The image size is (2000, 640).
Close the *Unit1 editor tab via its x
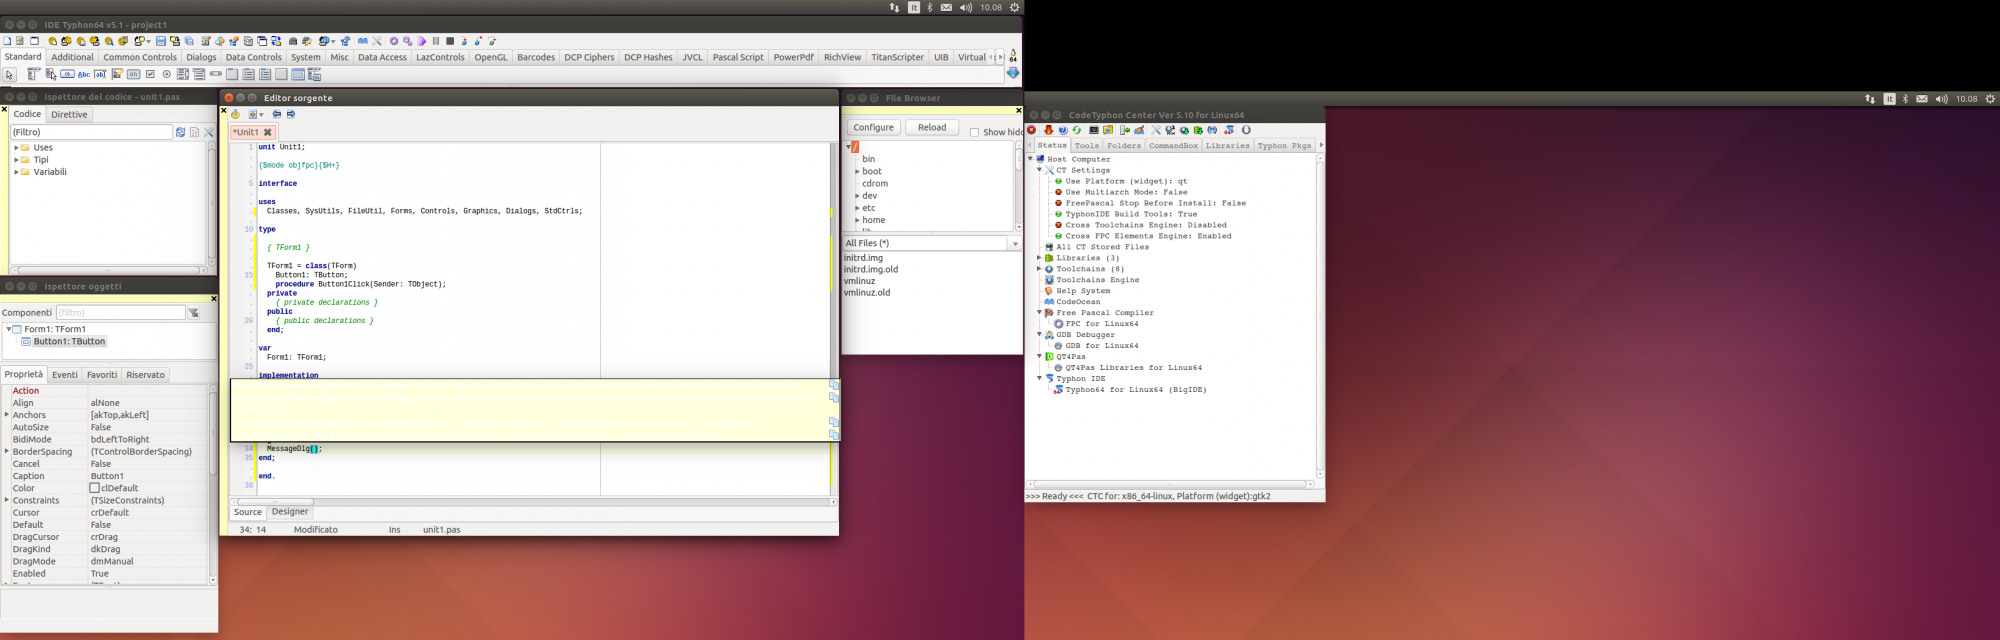pyautogui.click(x=267, y=132)
